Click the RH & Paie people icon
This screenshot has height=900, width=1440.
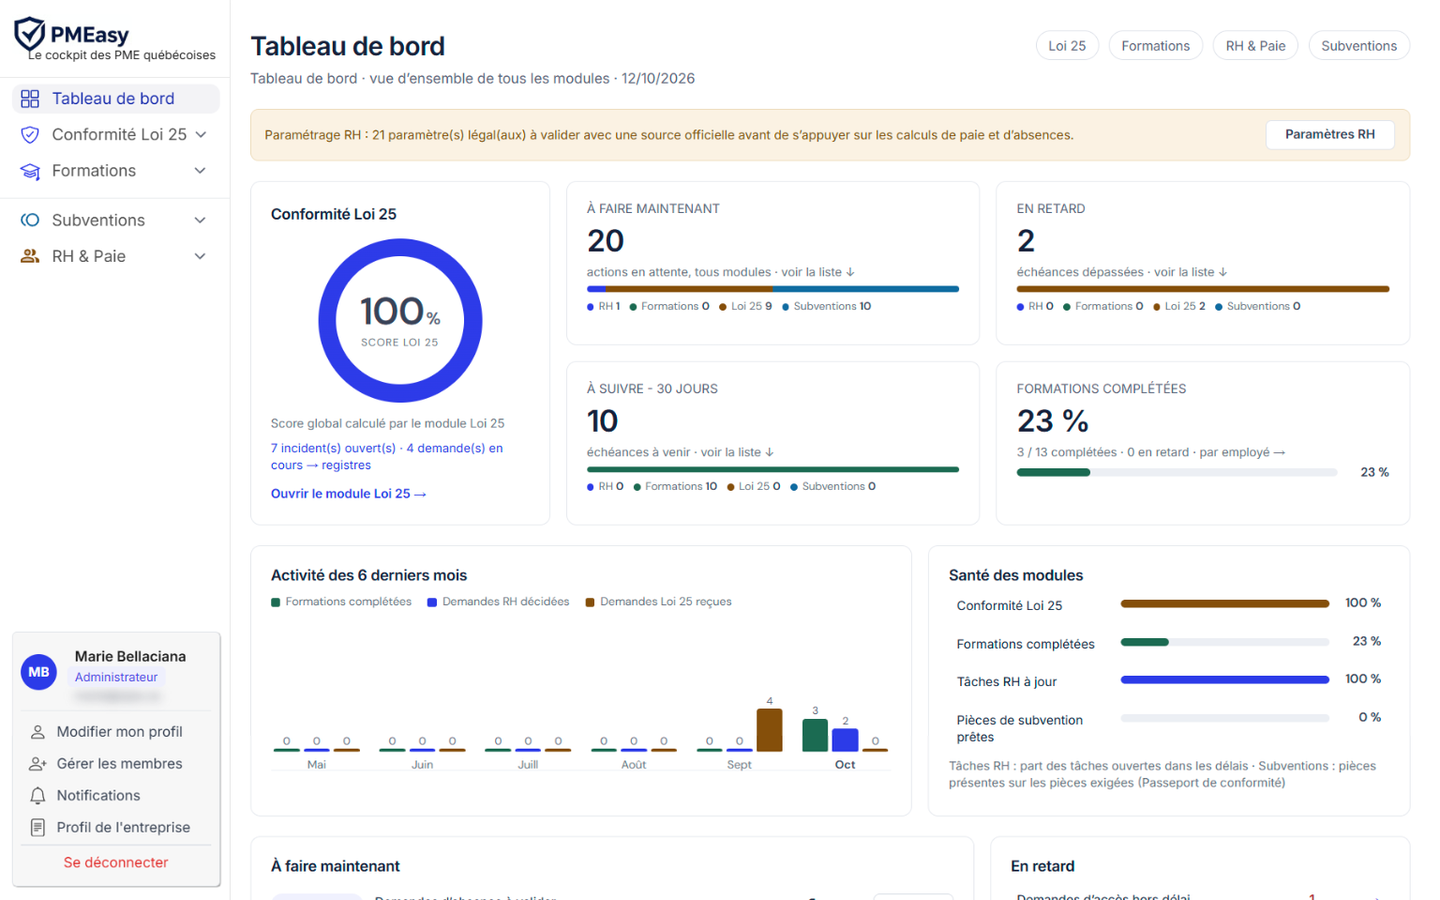tap(30, 256)
